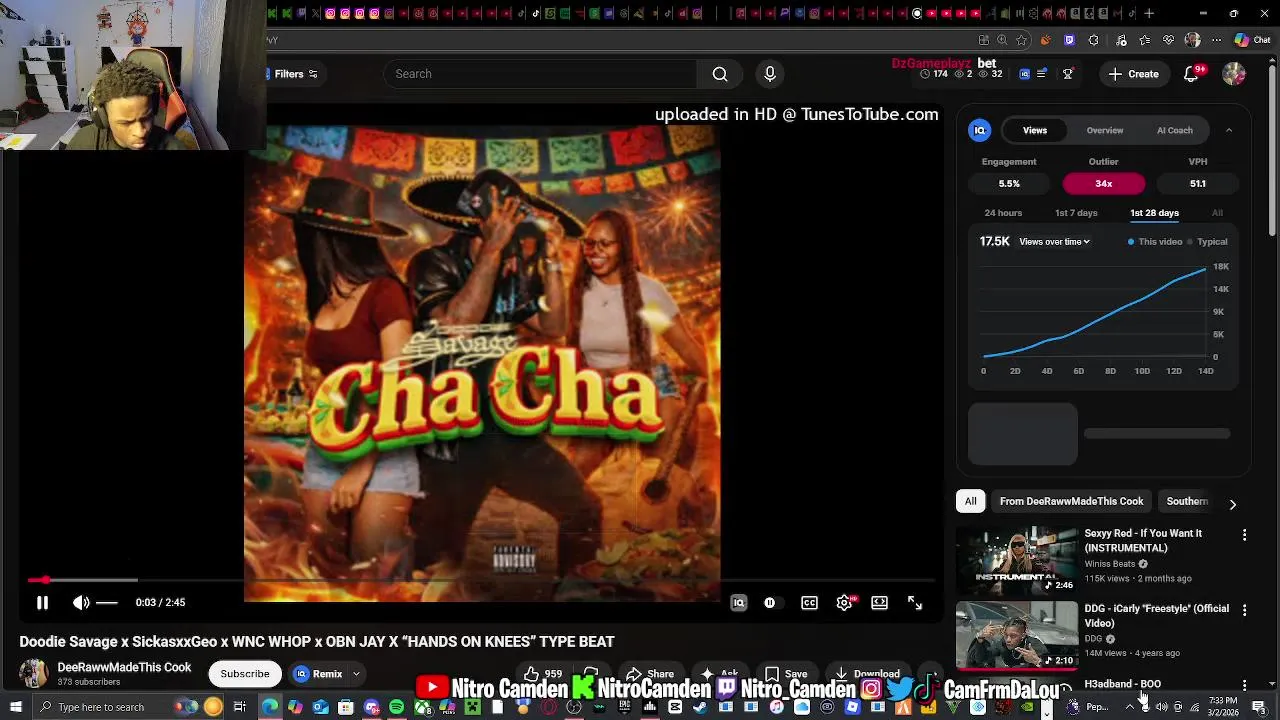Open DeeRawwMadeThis Cook channel name
The width and height of the screenshot is (1280, 720).
click(x=124, y=668)
